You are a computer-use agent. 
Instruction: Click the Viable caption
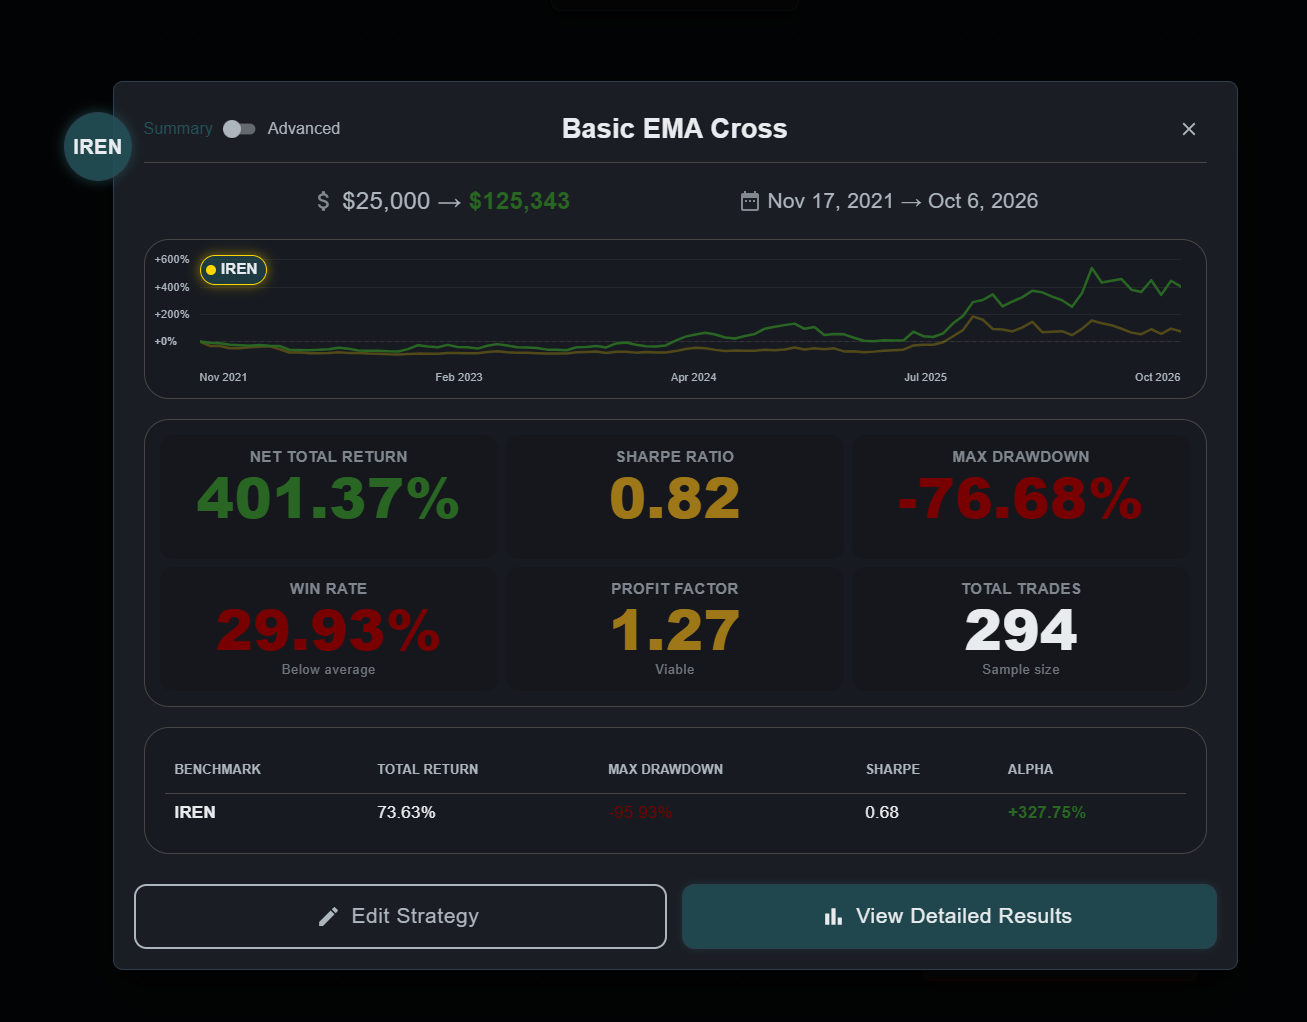click(675, 669)
